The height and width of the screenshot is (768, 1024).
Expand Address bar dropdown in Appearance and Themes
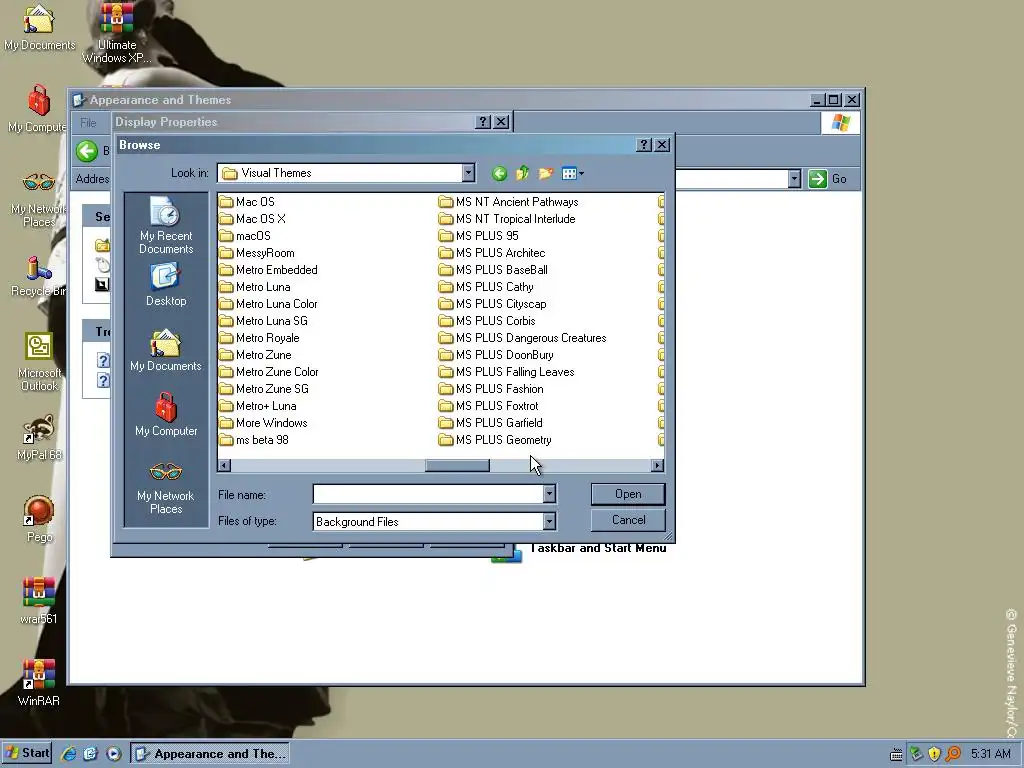pyautogui.click(x=794, y=178)
